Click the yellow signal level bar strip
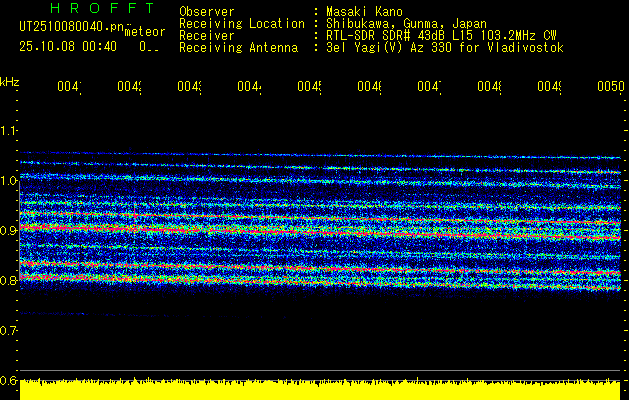 click(x=320, y=389)
